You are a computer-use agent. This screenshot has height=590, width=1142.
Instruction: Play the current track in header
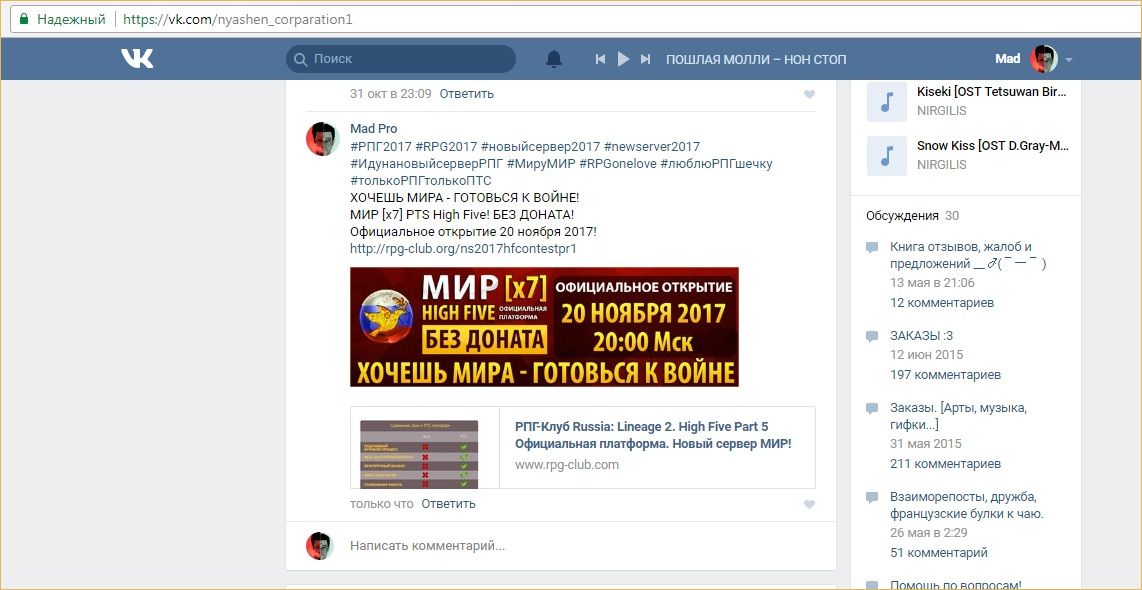[x=623, y=59]
